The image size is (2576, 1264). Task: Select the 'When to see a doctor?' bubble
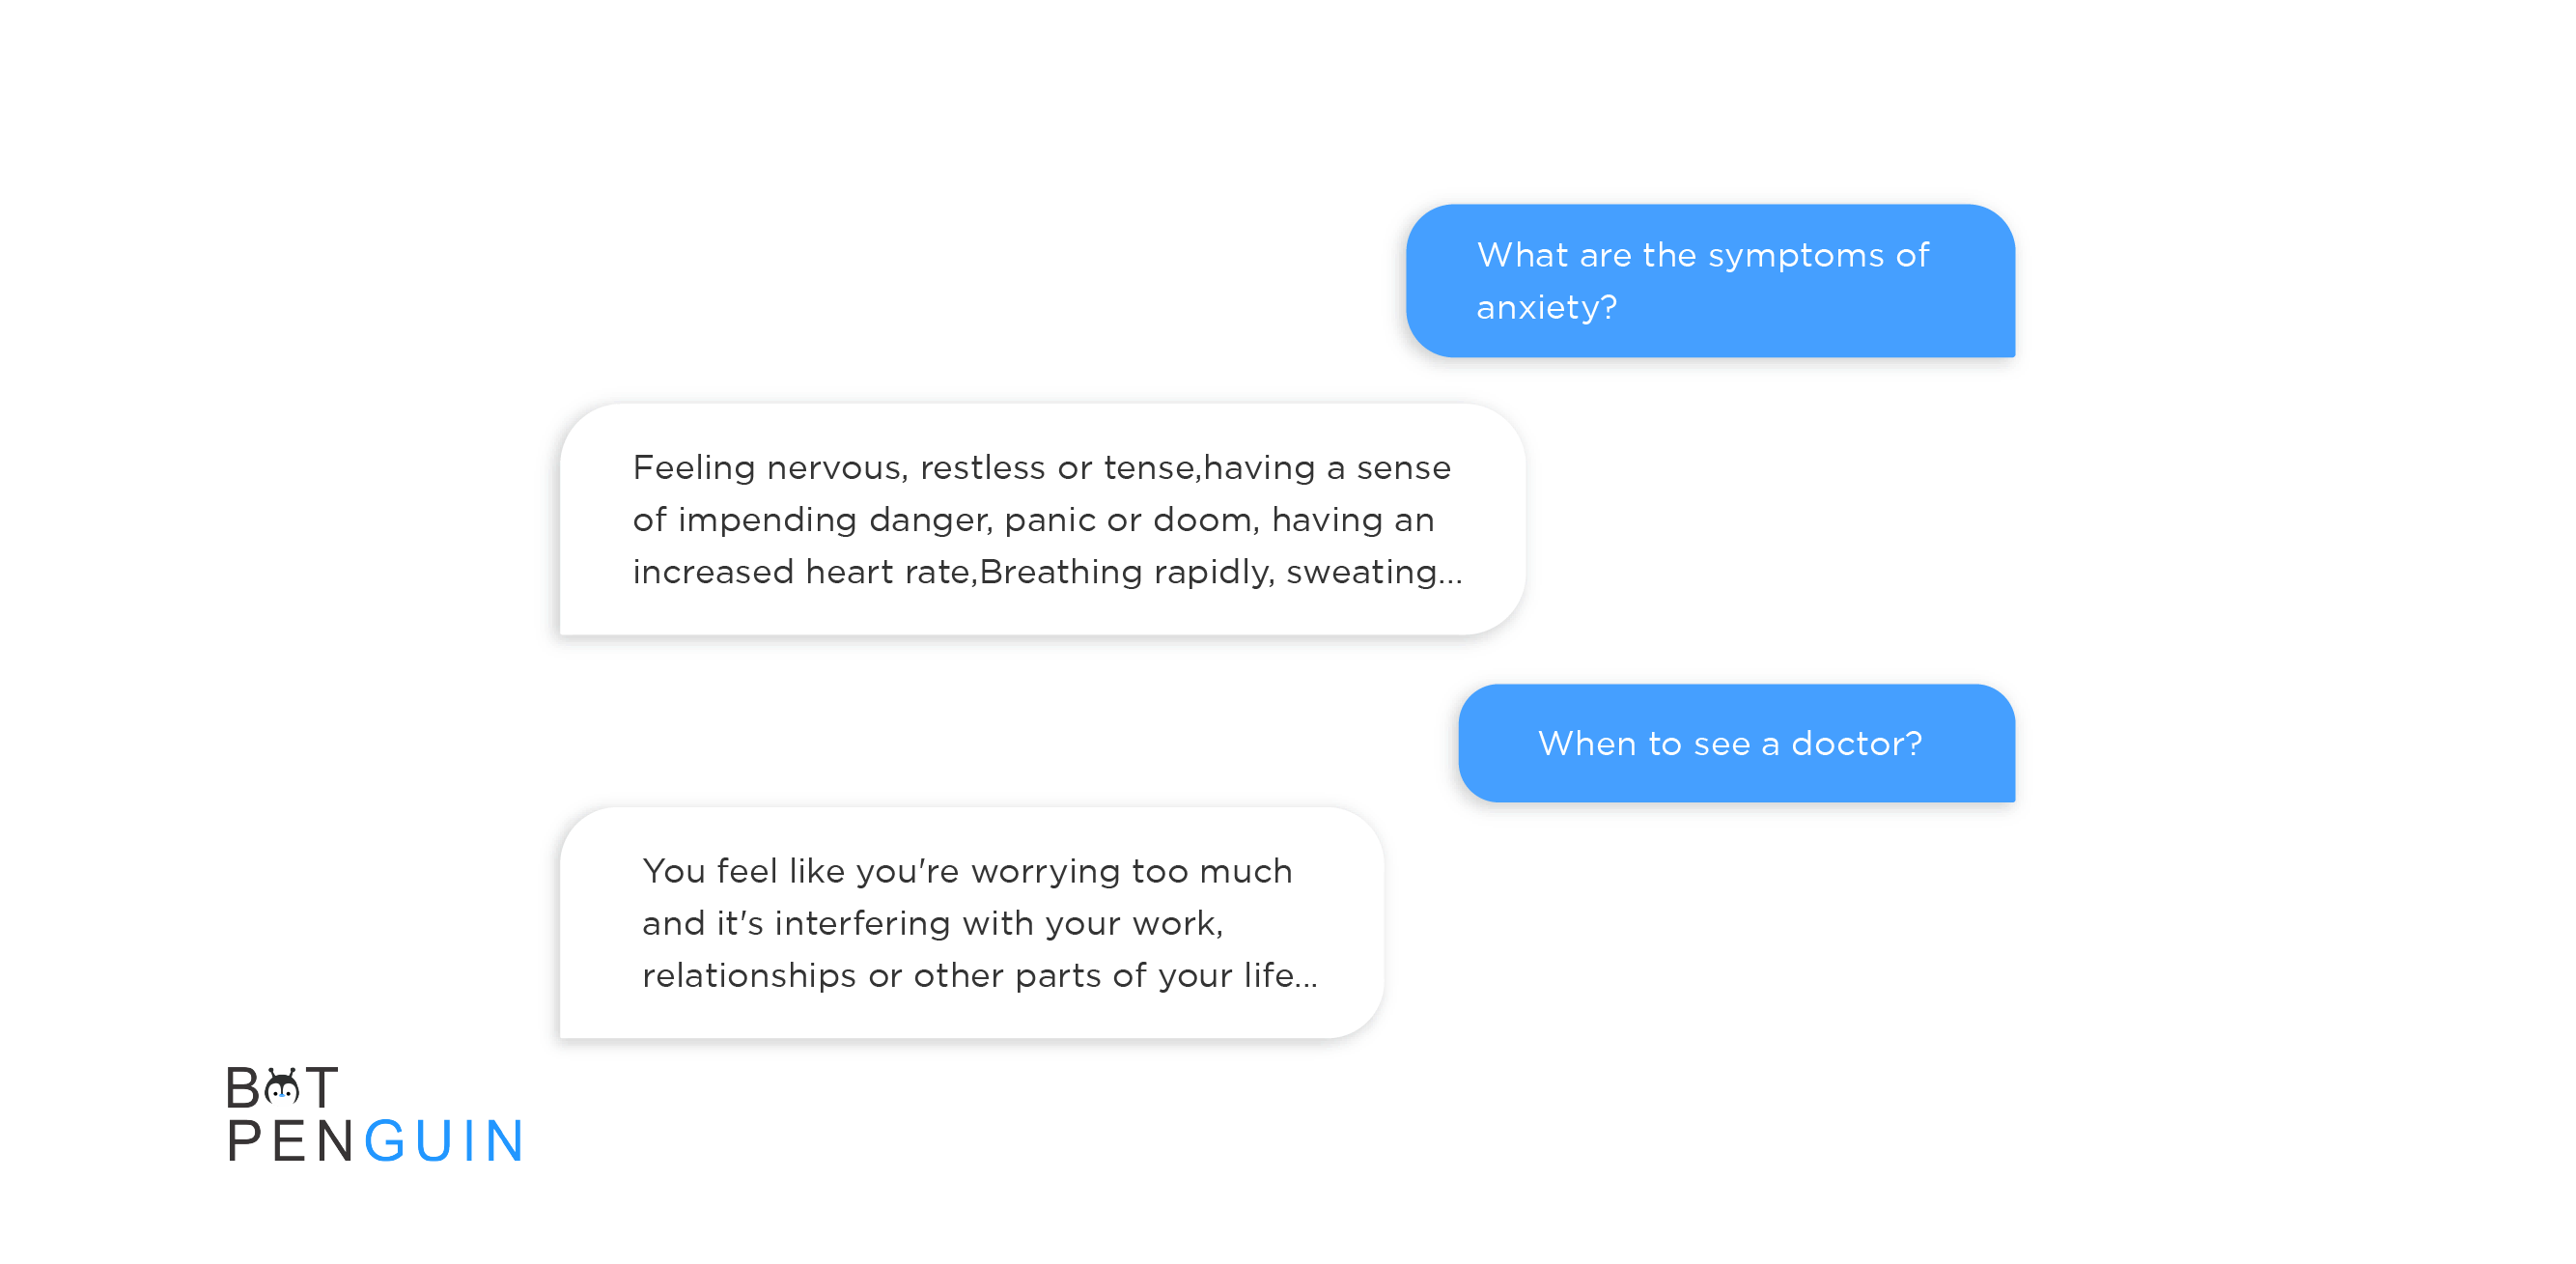point(1736,743)
